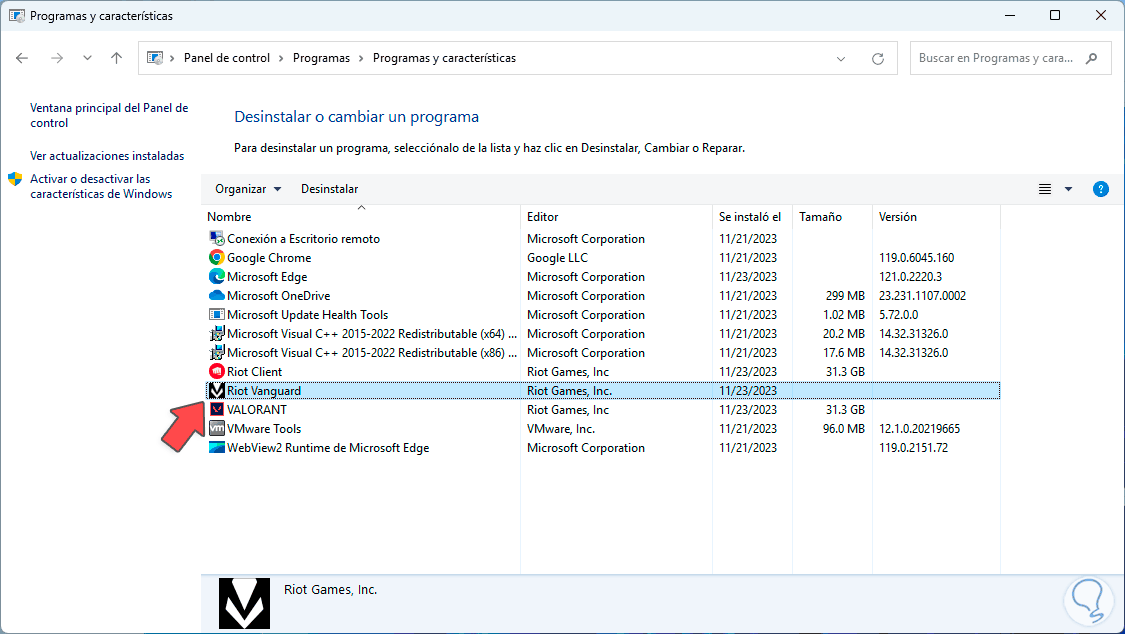Open Activar o desactivar características de Windows
The height and width of the screenshot is (634, 1125).
point(101,186)
